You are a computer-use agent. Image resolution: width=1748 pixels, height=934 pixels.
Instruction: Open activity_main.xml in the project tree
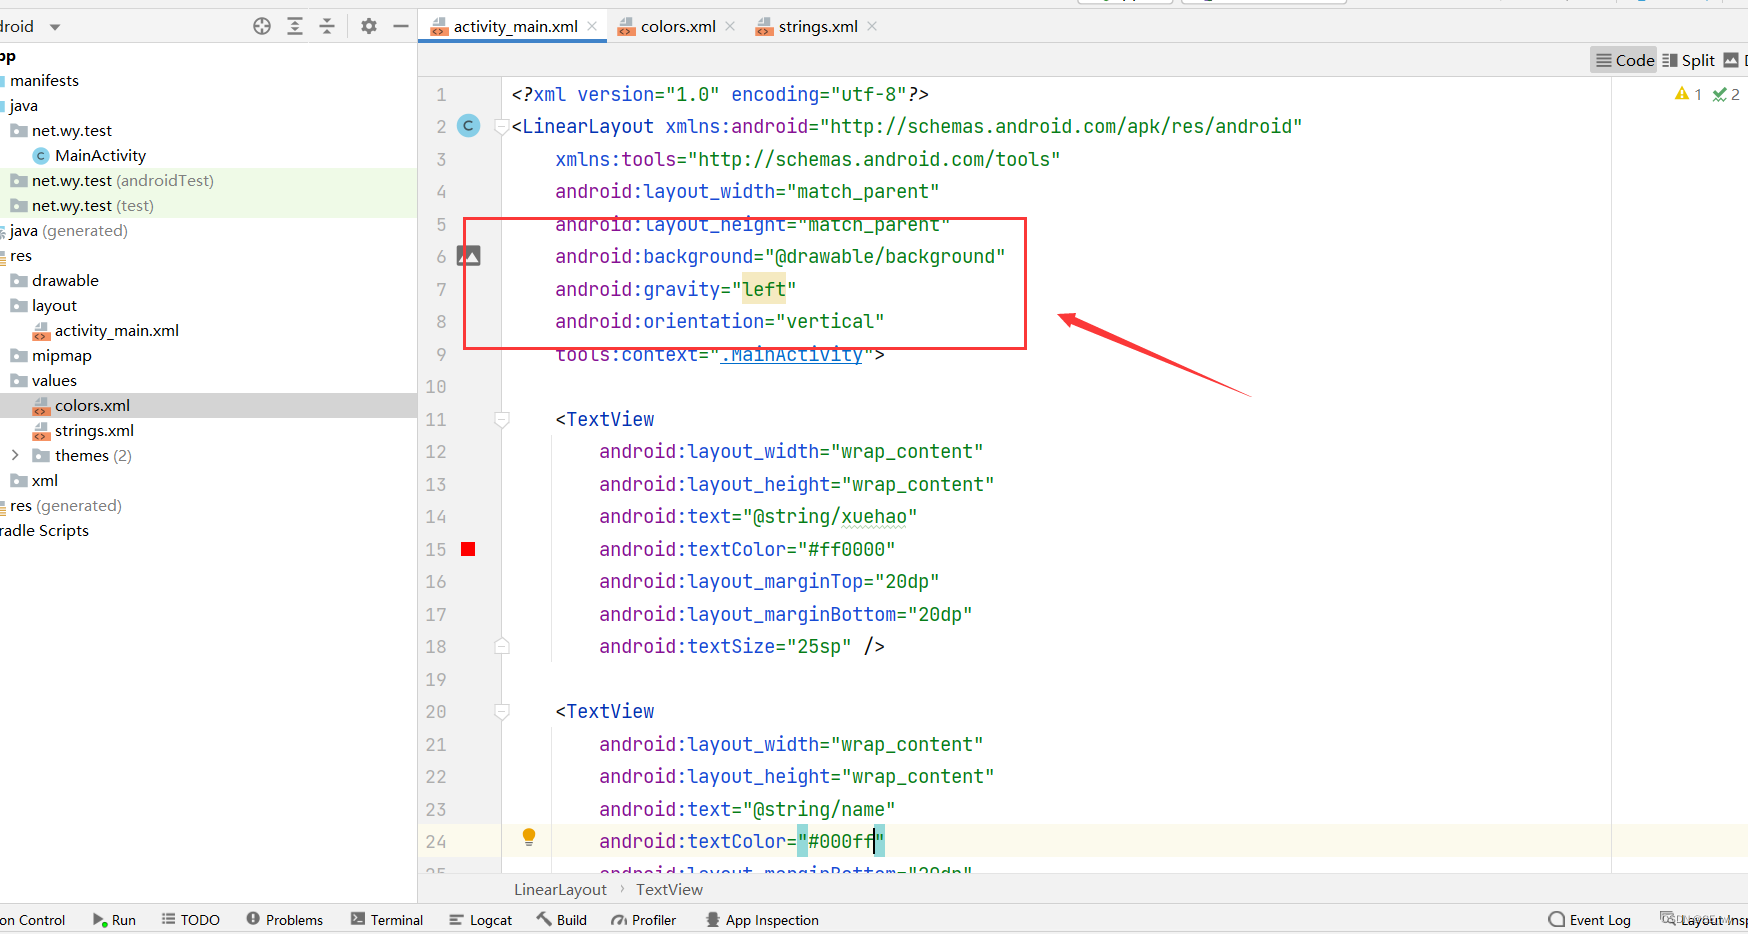(116, 331)
